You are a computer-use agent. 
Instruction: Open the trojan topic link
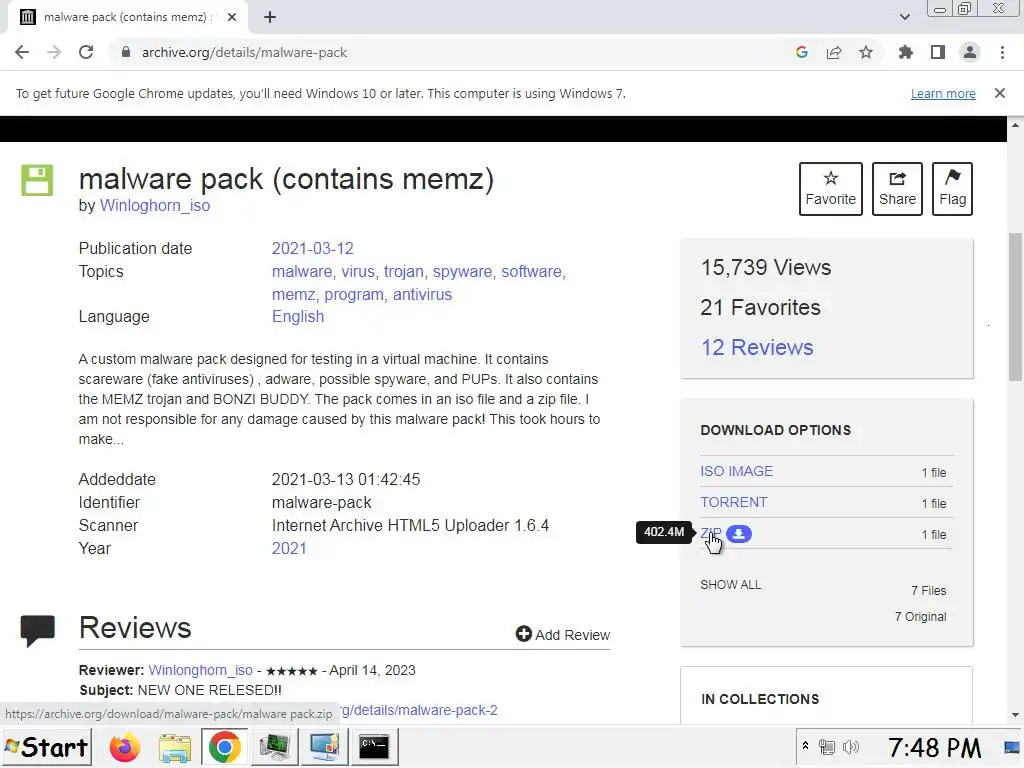coord(404,271)
